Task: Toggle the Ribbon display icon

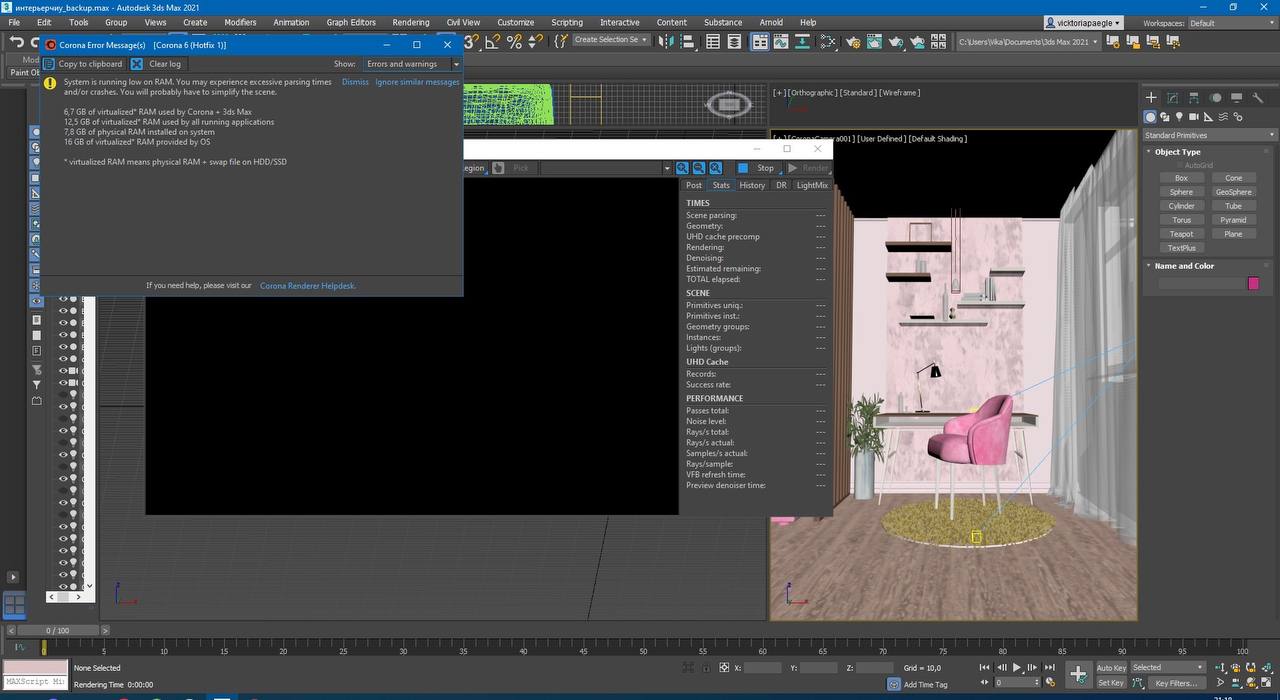Action: [x=760, y=42]
